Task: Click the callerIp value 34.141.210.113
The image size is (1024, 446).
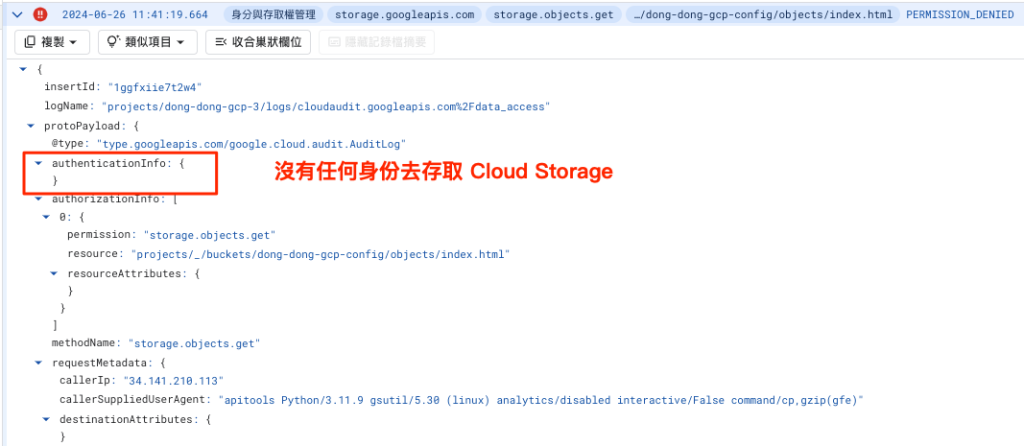Action: click(173, 381)
